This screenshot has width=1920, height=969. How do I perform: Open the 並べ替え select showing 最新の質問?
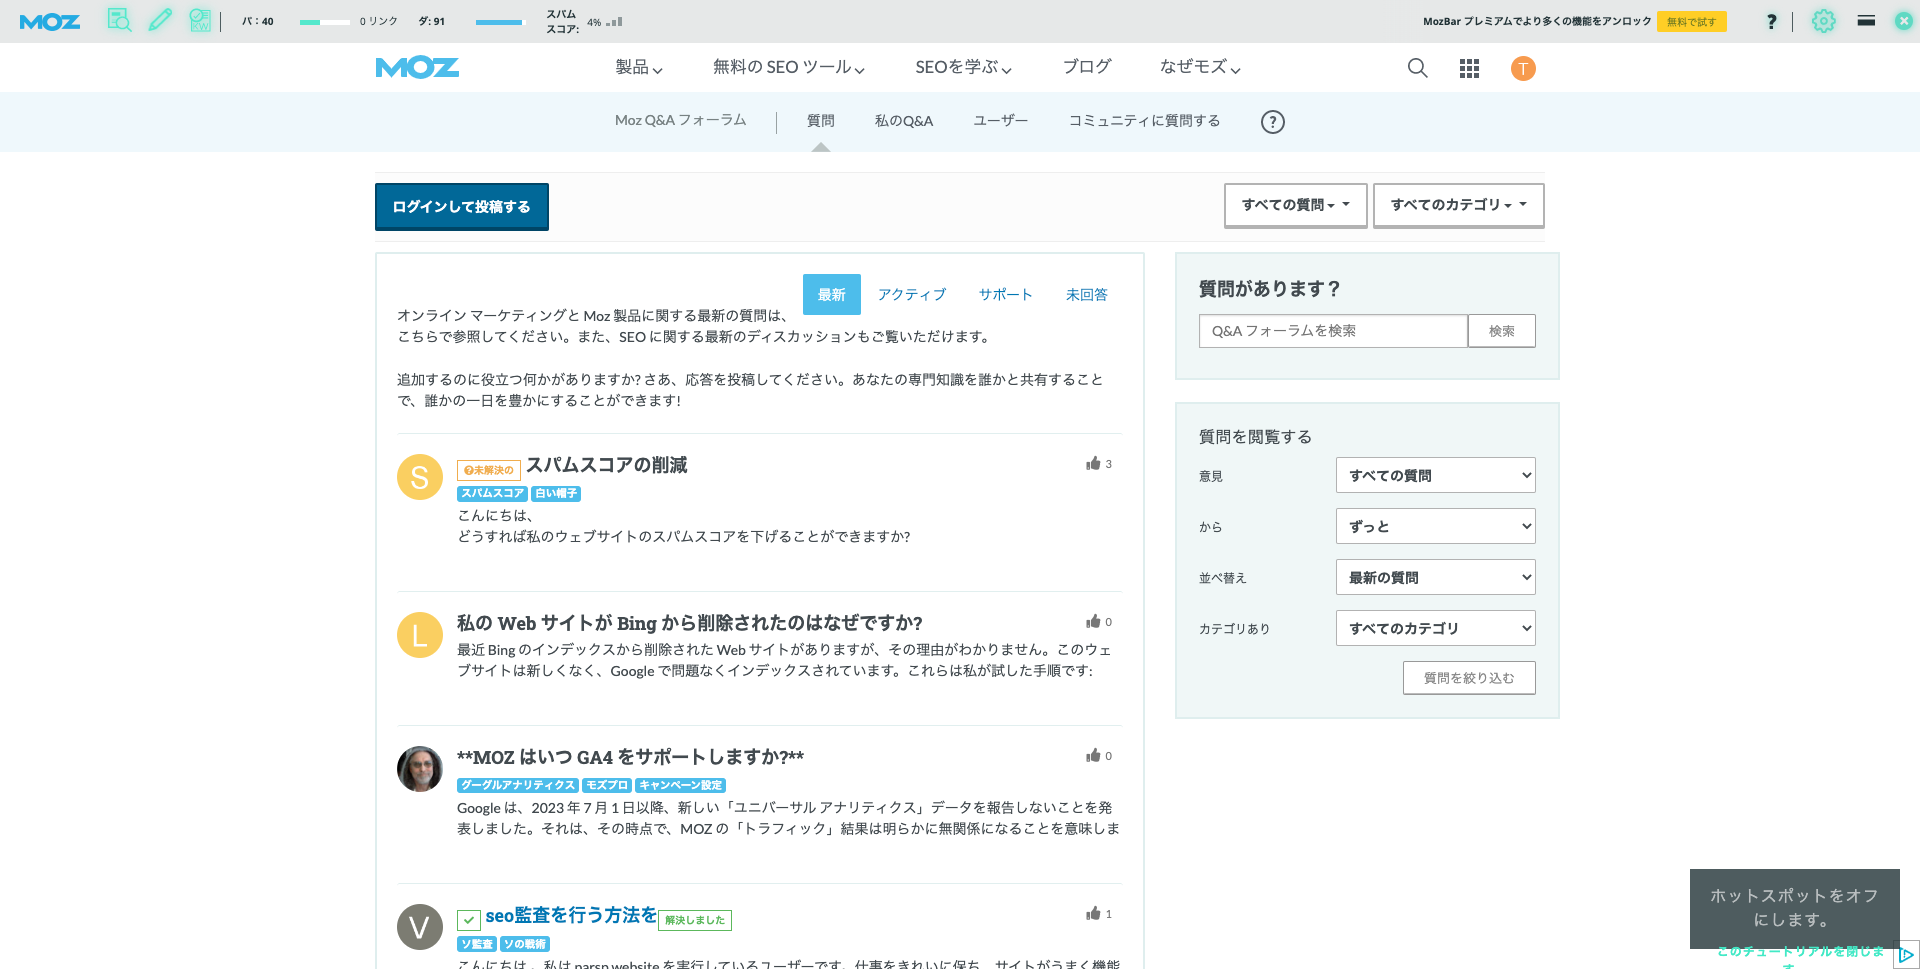tap(1435, 577)
